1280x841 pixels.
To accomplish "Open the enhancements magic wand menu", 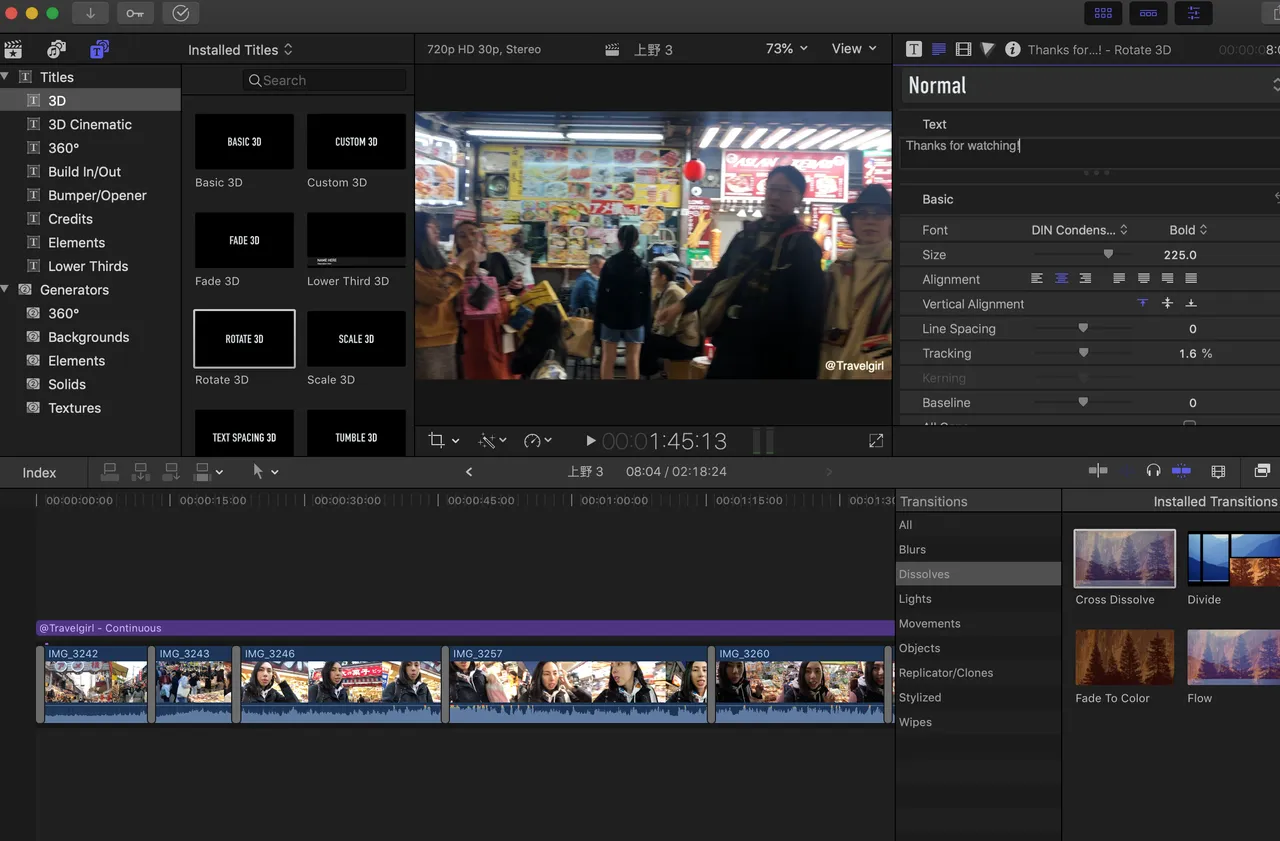I will tap(492, 440).
